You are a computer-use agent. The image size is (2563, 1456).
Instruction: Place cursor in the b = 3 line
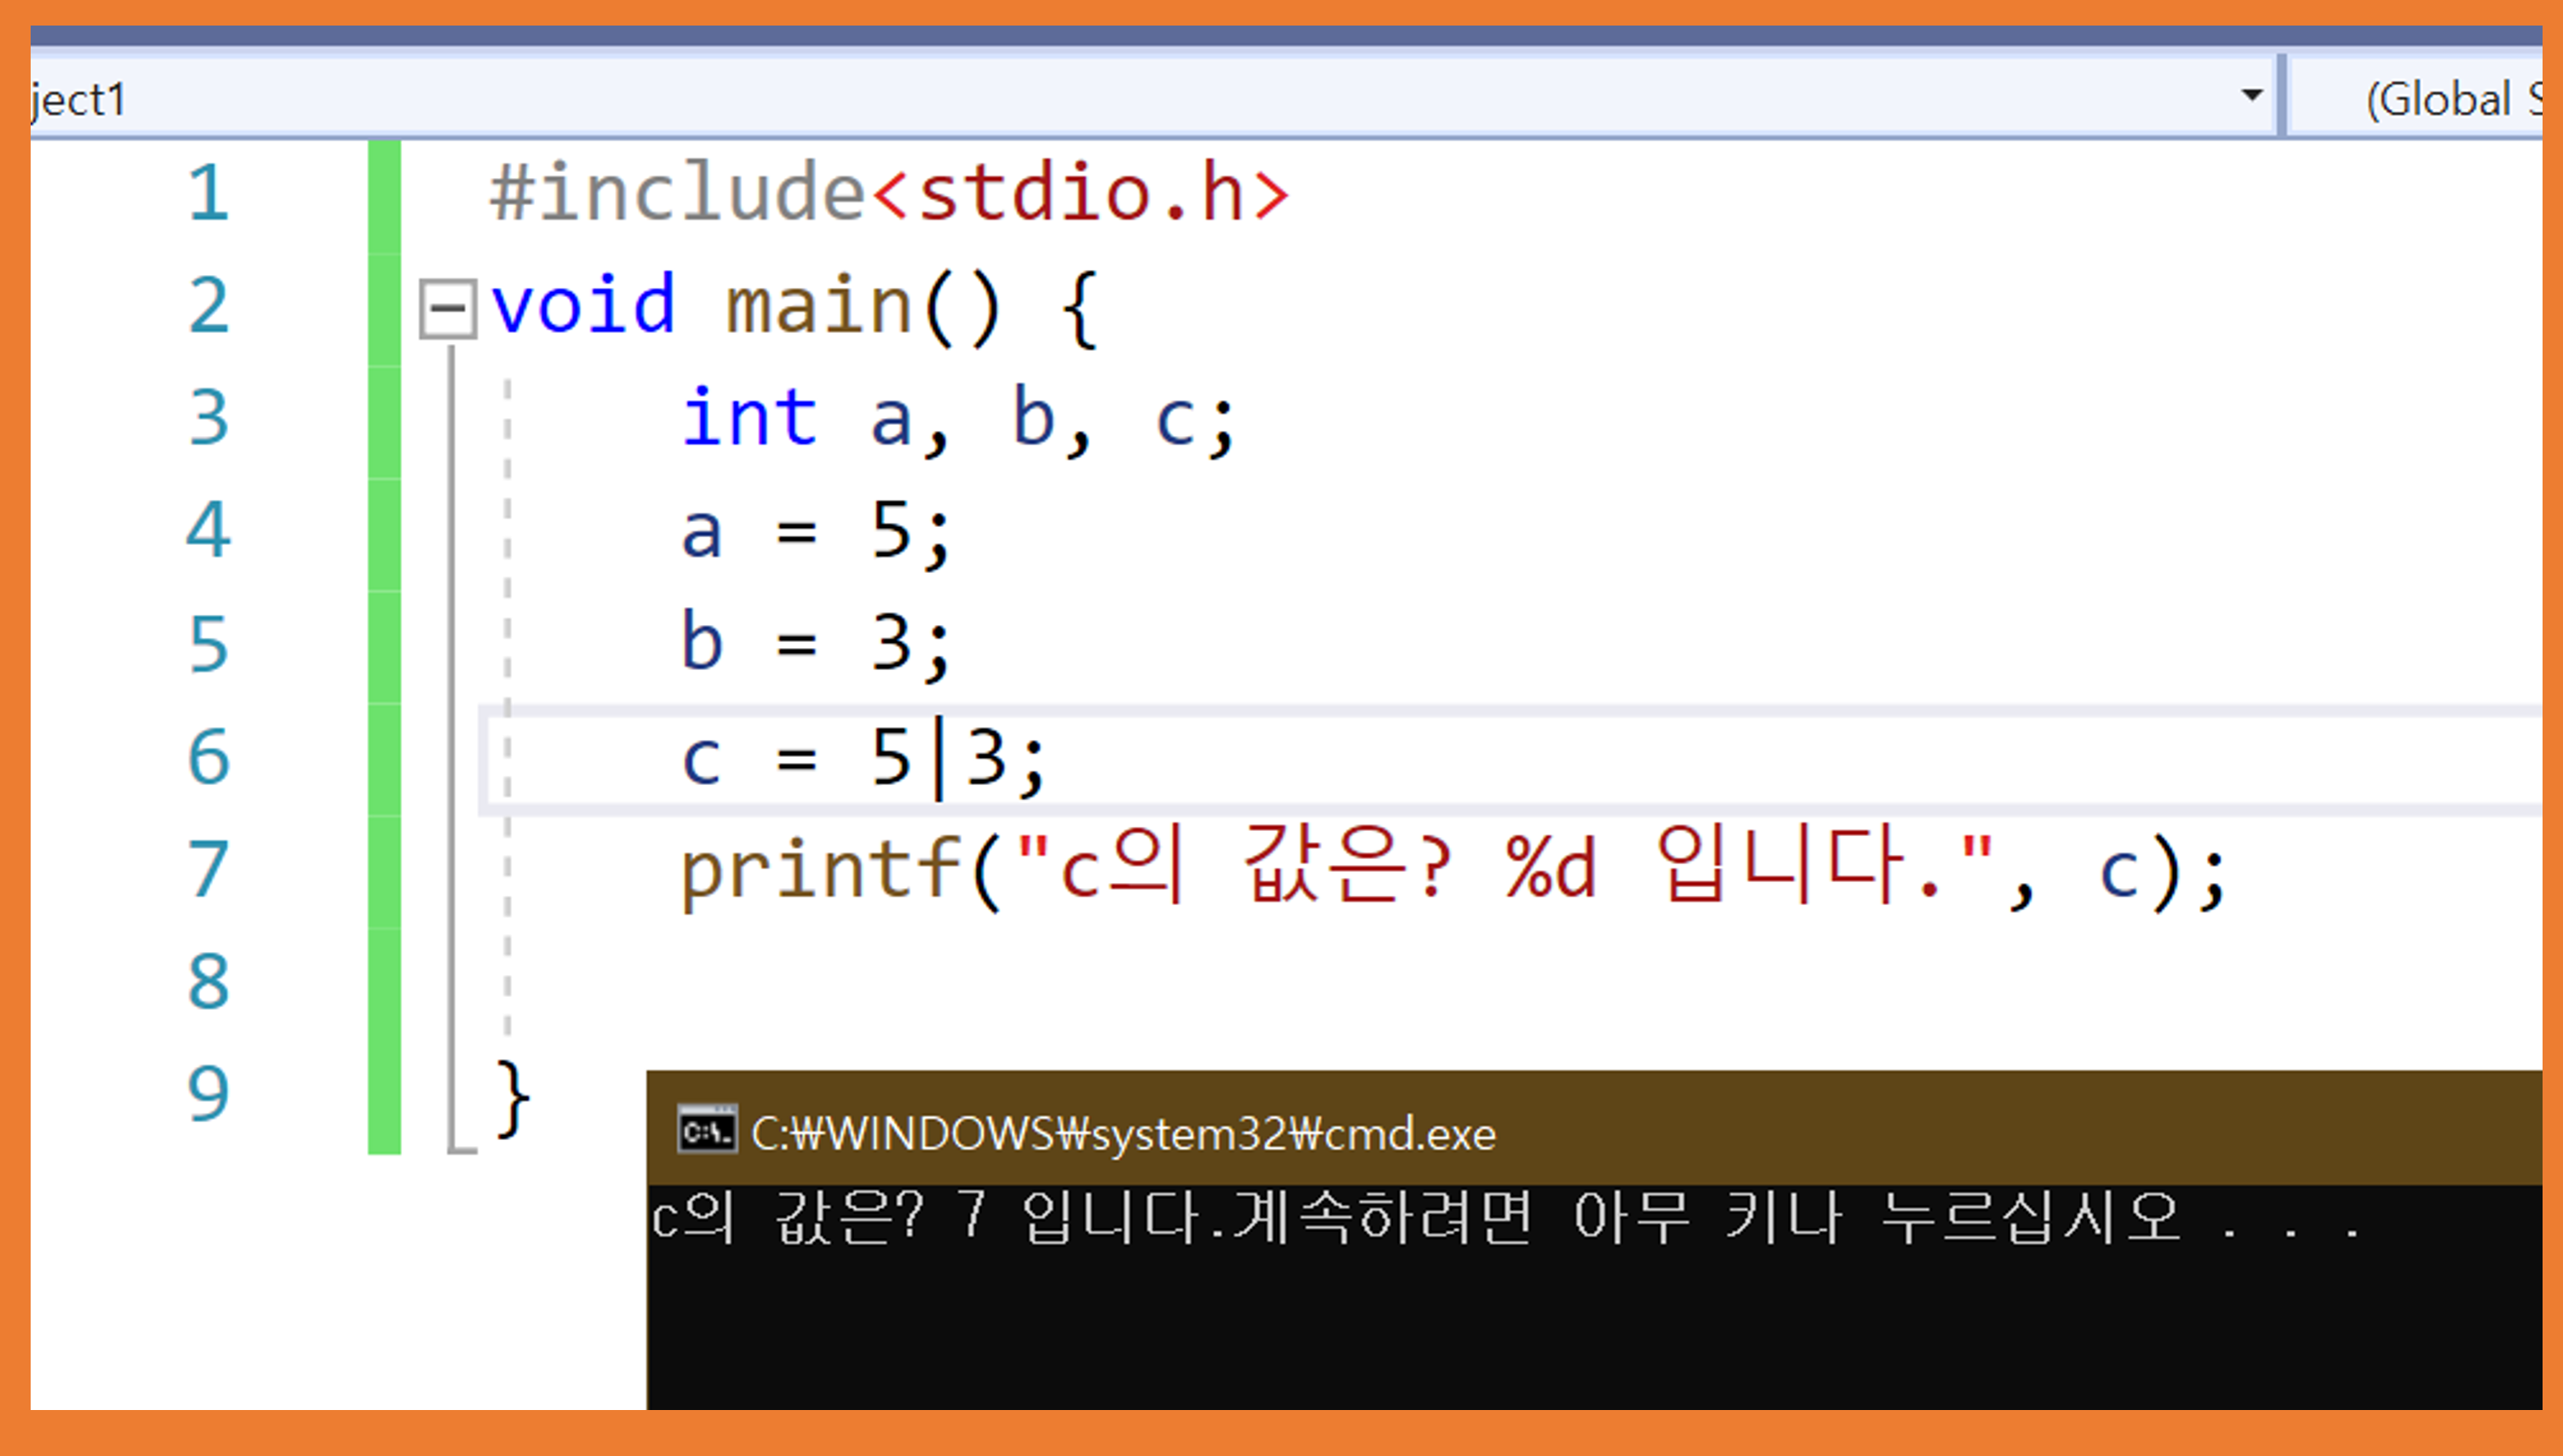pos(815,643)
